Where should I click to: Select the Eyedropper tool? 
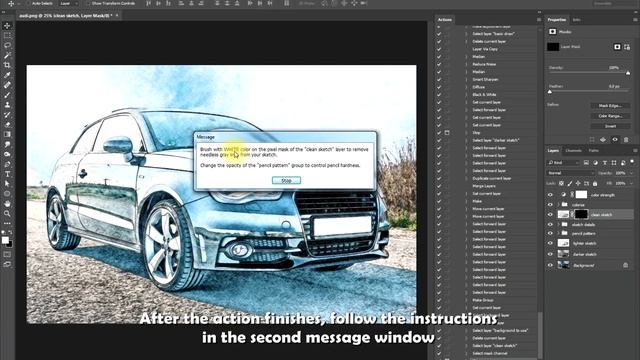(x=7, y=75)
